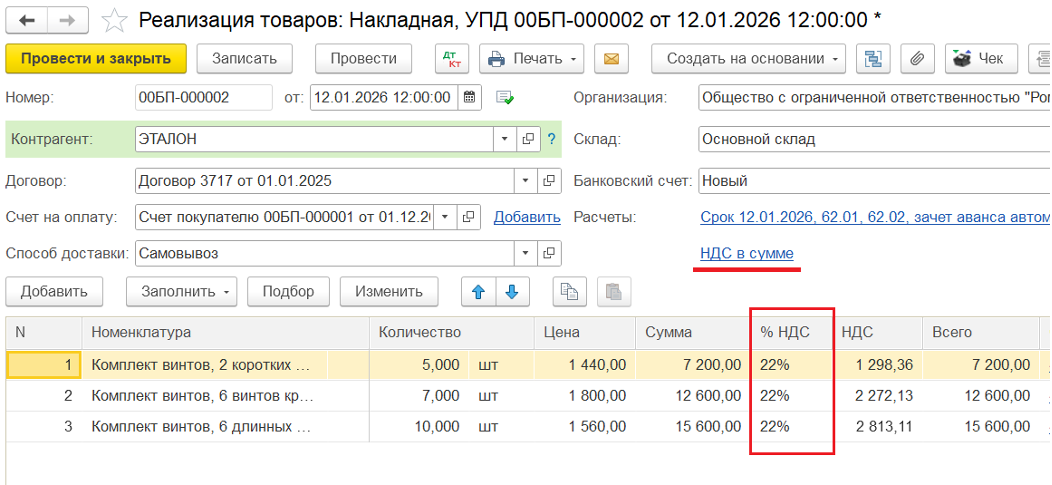Viewport: 1052px width, 485px height.
Task: Expand the Контрагент dropdown arrow
Action: (x=503, y=139)
